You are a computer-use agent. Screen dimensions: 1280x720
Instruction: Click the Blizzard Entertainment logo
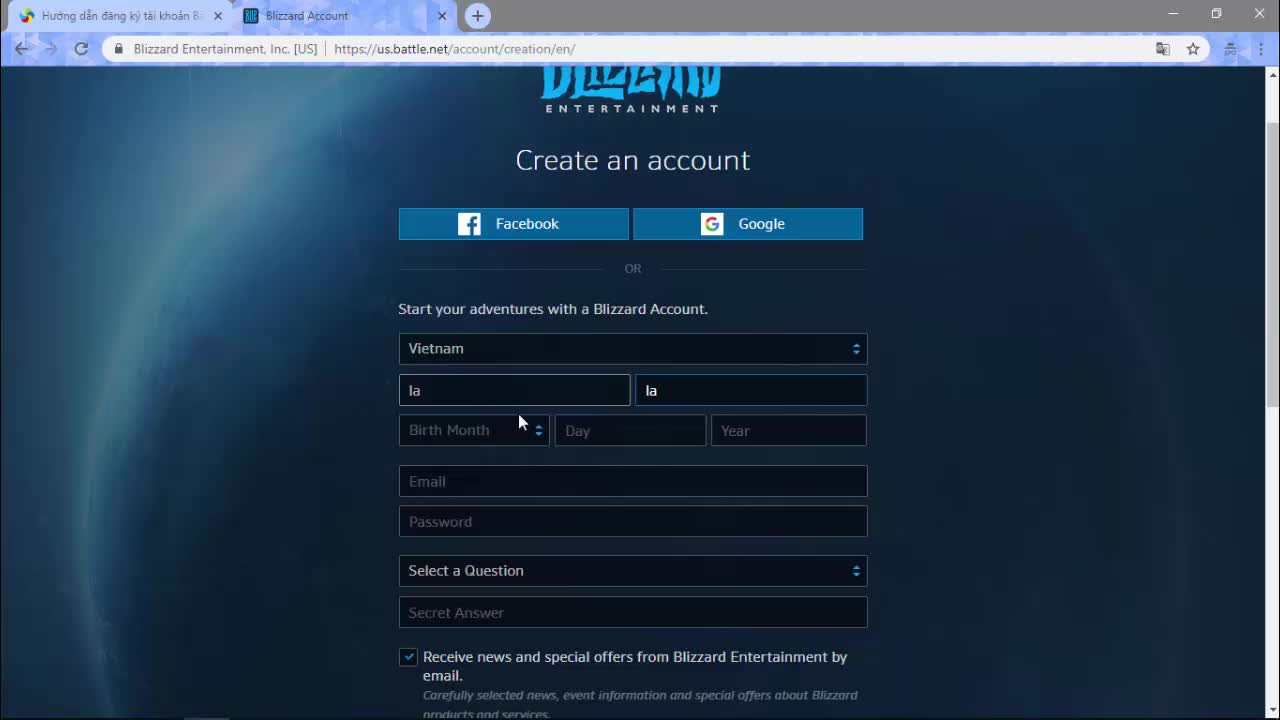[632, 91]
